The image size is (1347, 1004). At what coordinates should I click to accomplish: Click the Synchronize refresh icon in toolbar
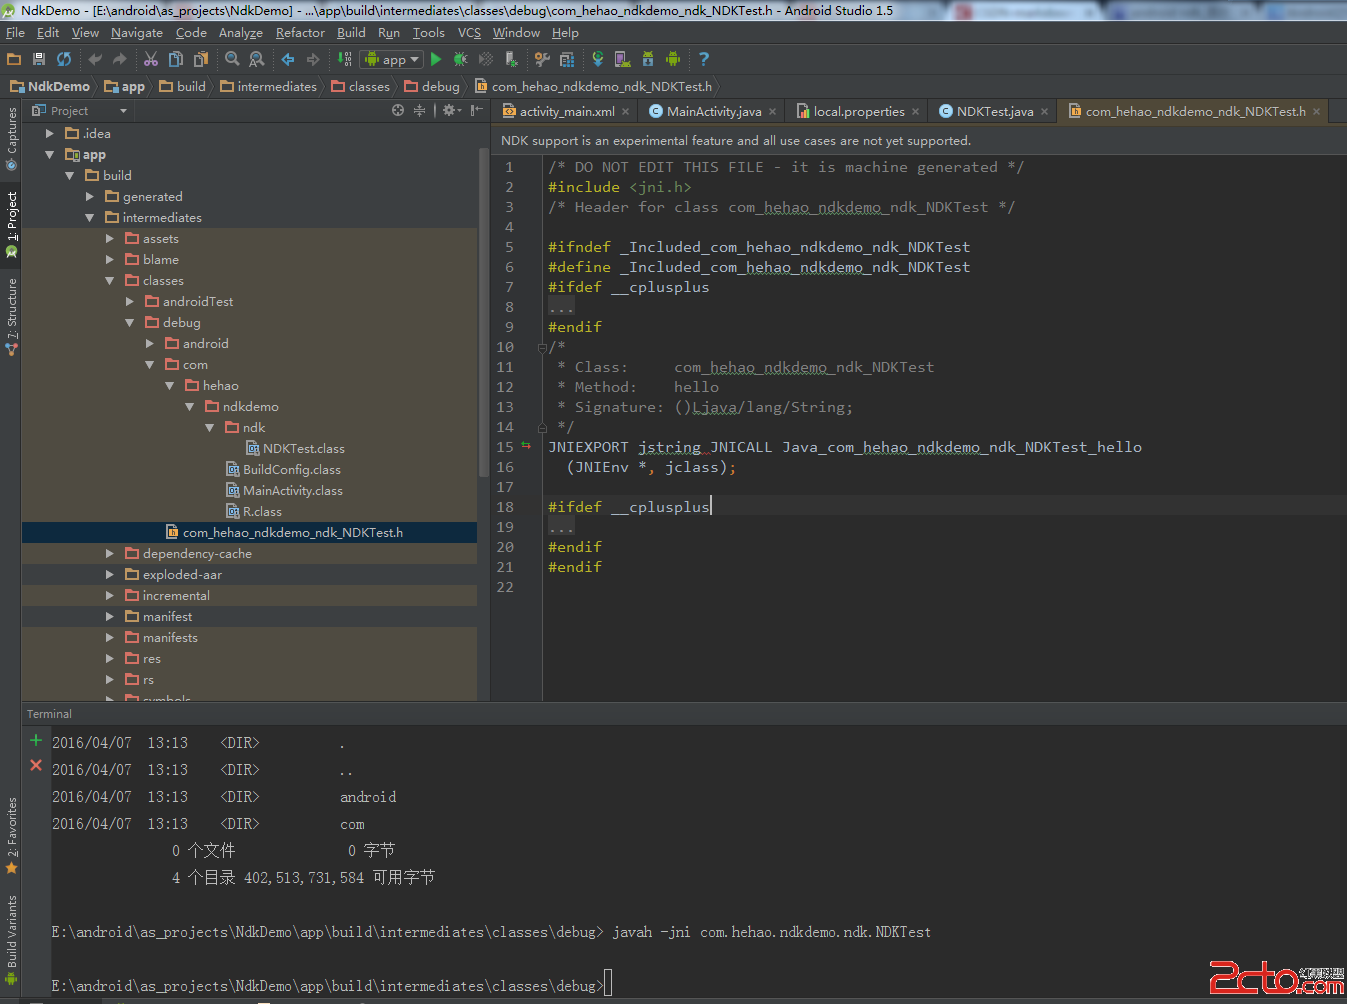coord(64,60)
